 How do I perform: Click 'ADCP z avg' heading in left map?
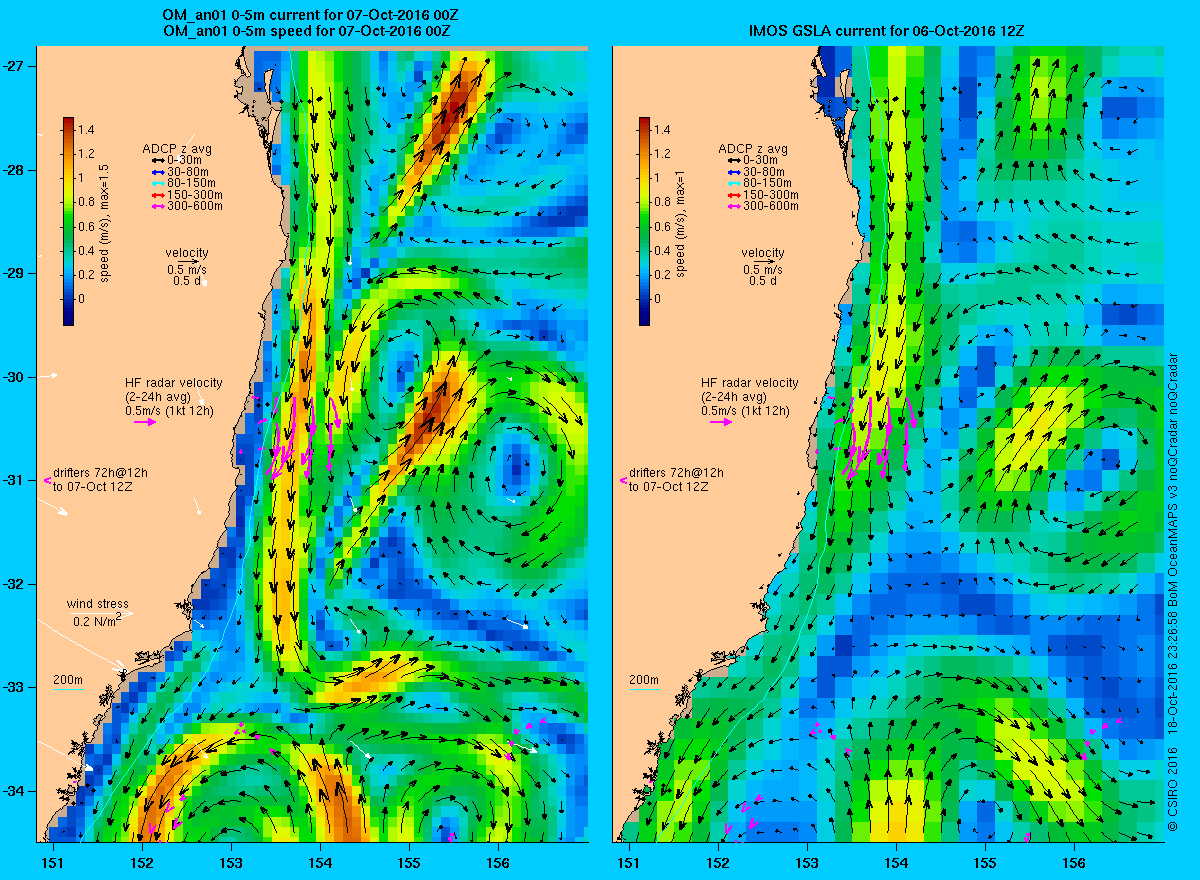point(178,149)
